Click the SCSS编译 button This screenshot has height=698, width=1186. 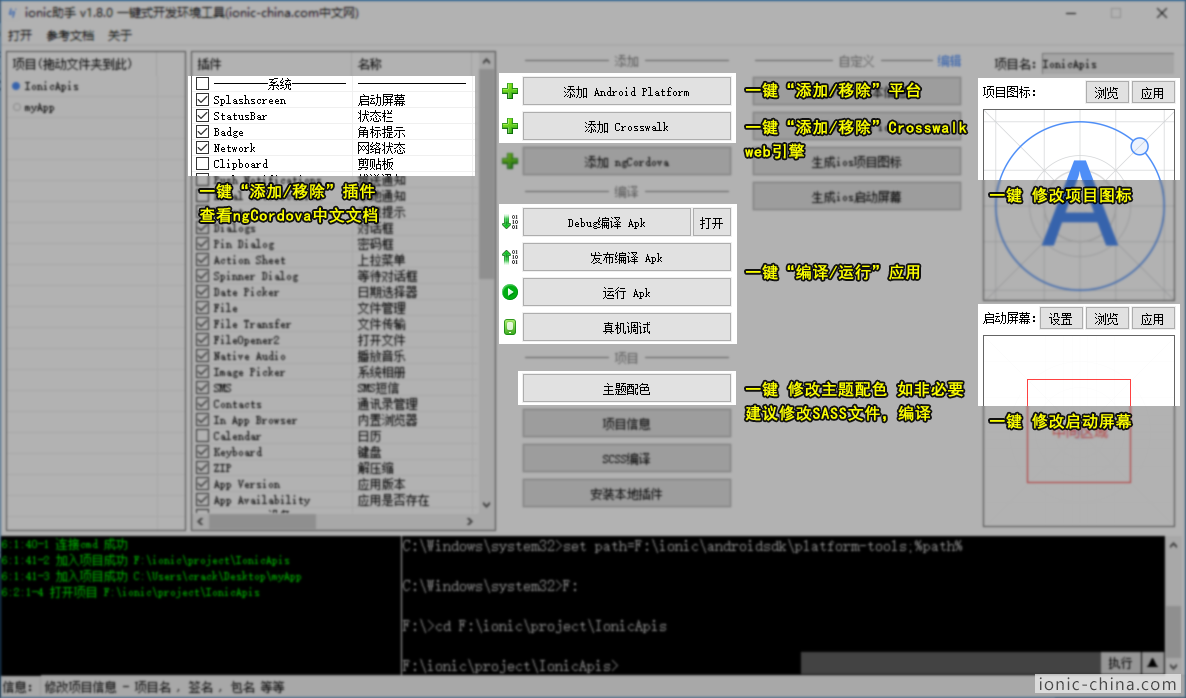coord(626,458)
